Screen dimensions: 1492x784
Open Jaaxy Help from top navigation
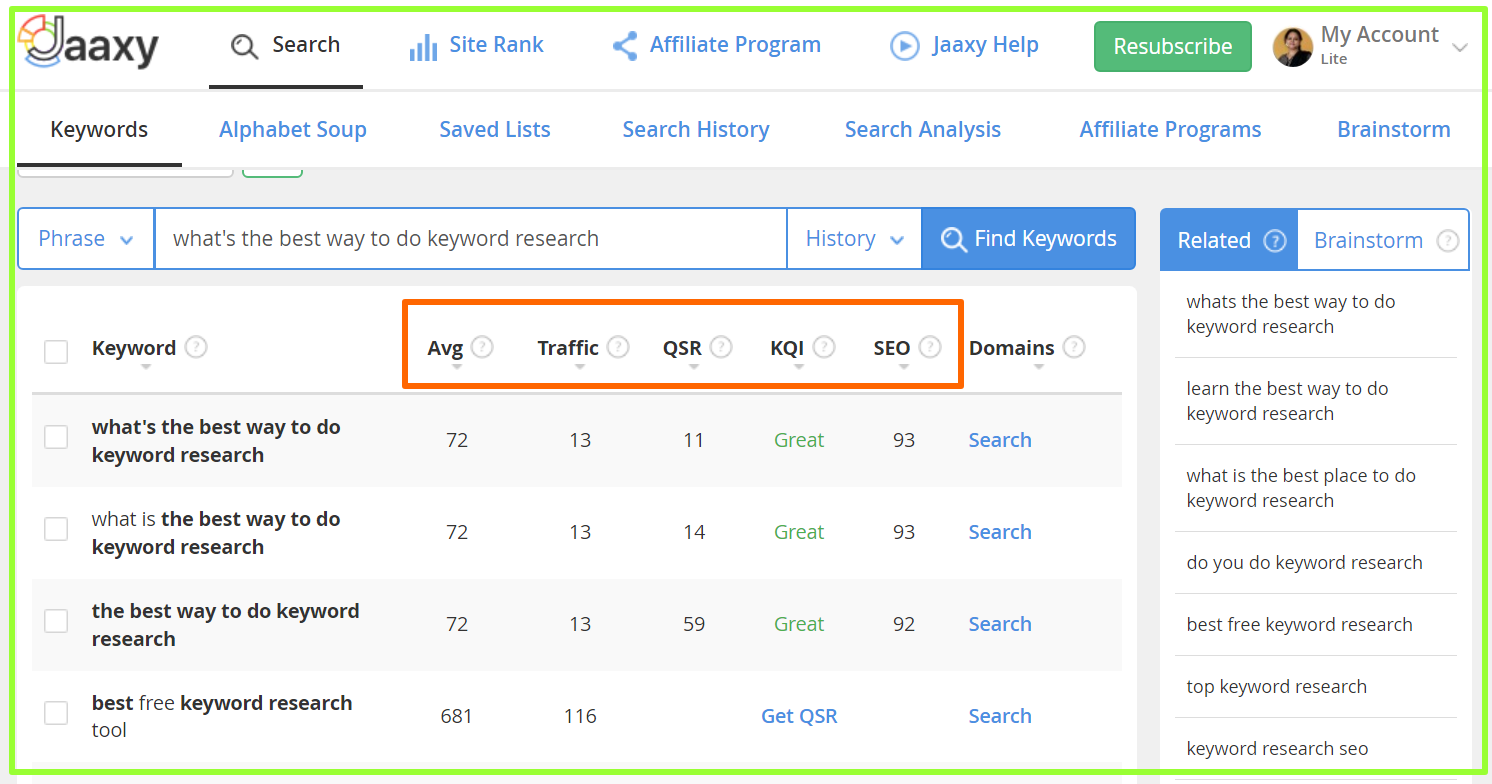click(964, 46)
